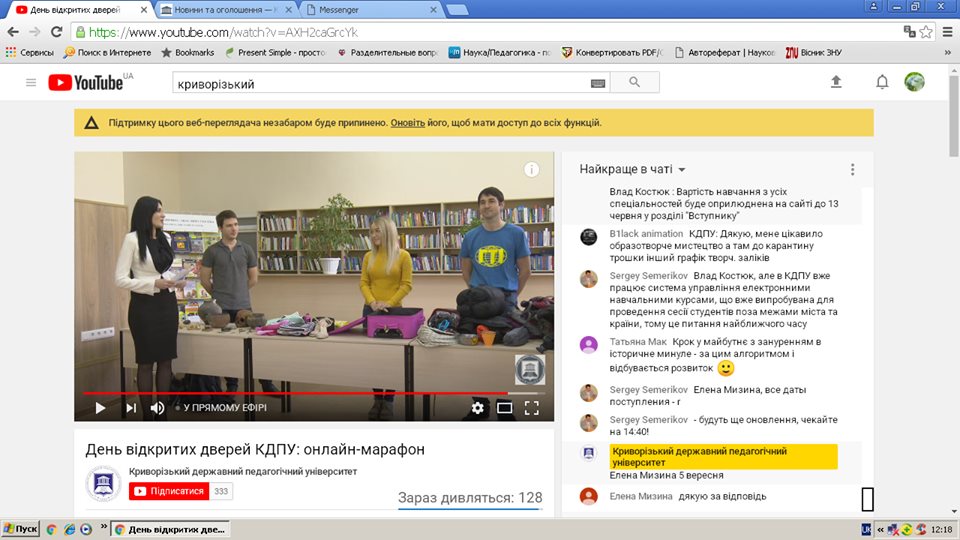The image size is (960, 540).
Task: Open video player settings gear
Action: pos(478,407)
